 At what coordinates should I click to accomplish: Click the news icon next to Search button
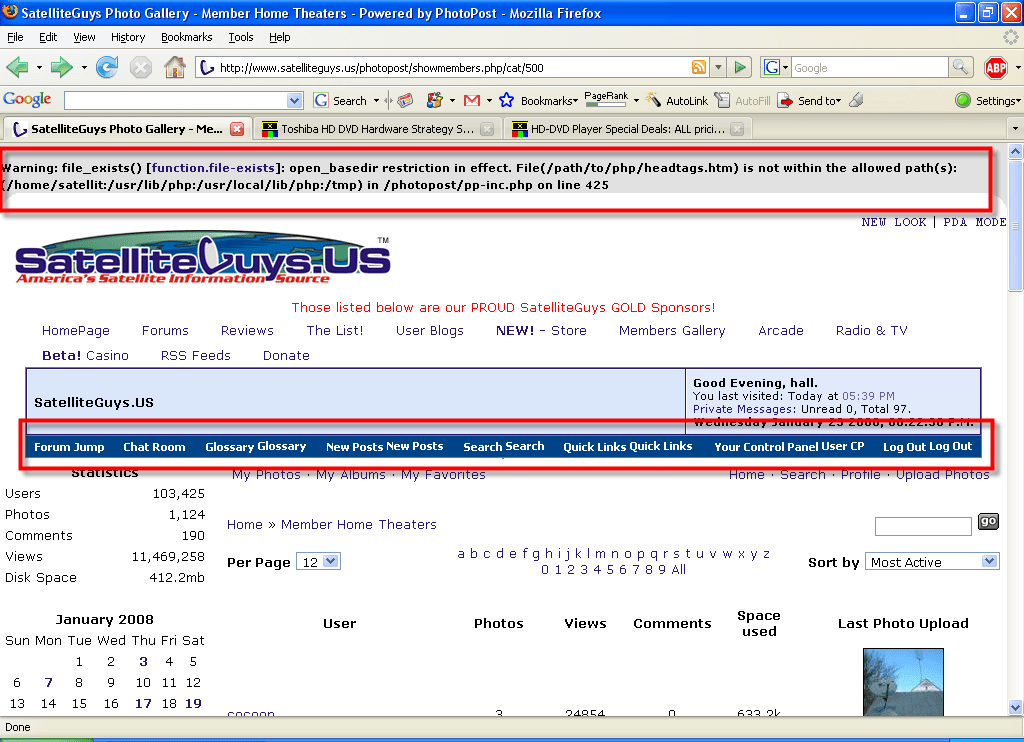click(x=405, y=100)
